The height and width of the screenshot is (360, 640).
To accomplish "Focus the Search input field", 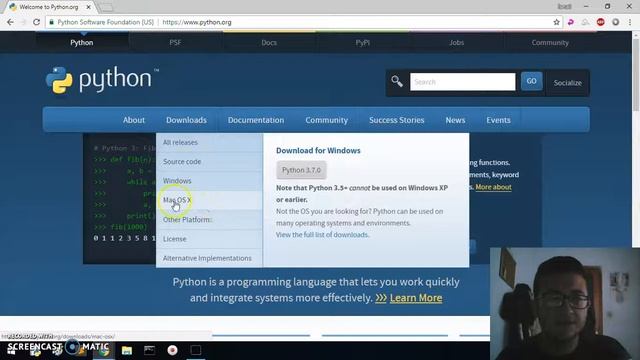I will [x=462, y=82].
